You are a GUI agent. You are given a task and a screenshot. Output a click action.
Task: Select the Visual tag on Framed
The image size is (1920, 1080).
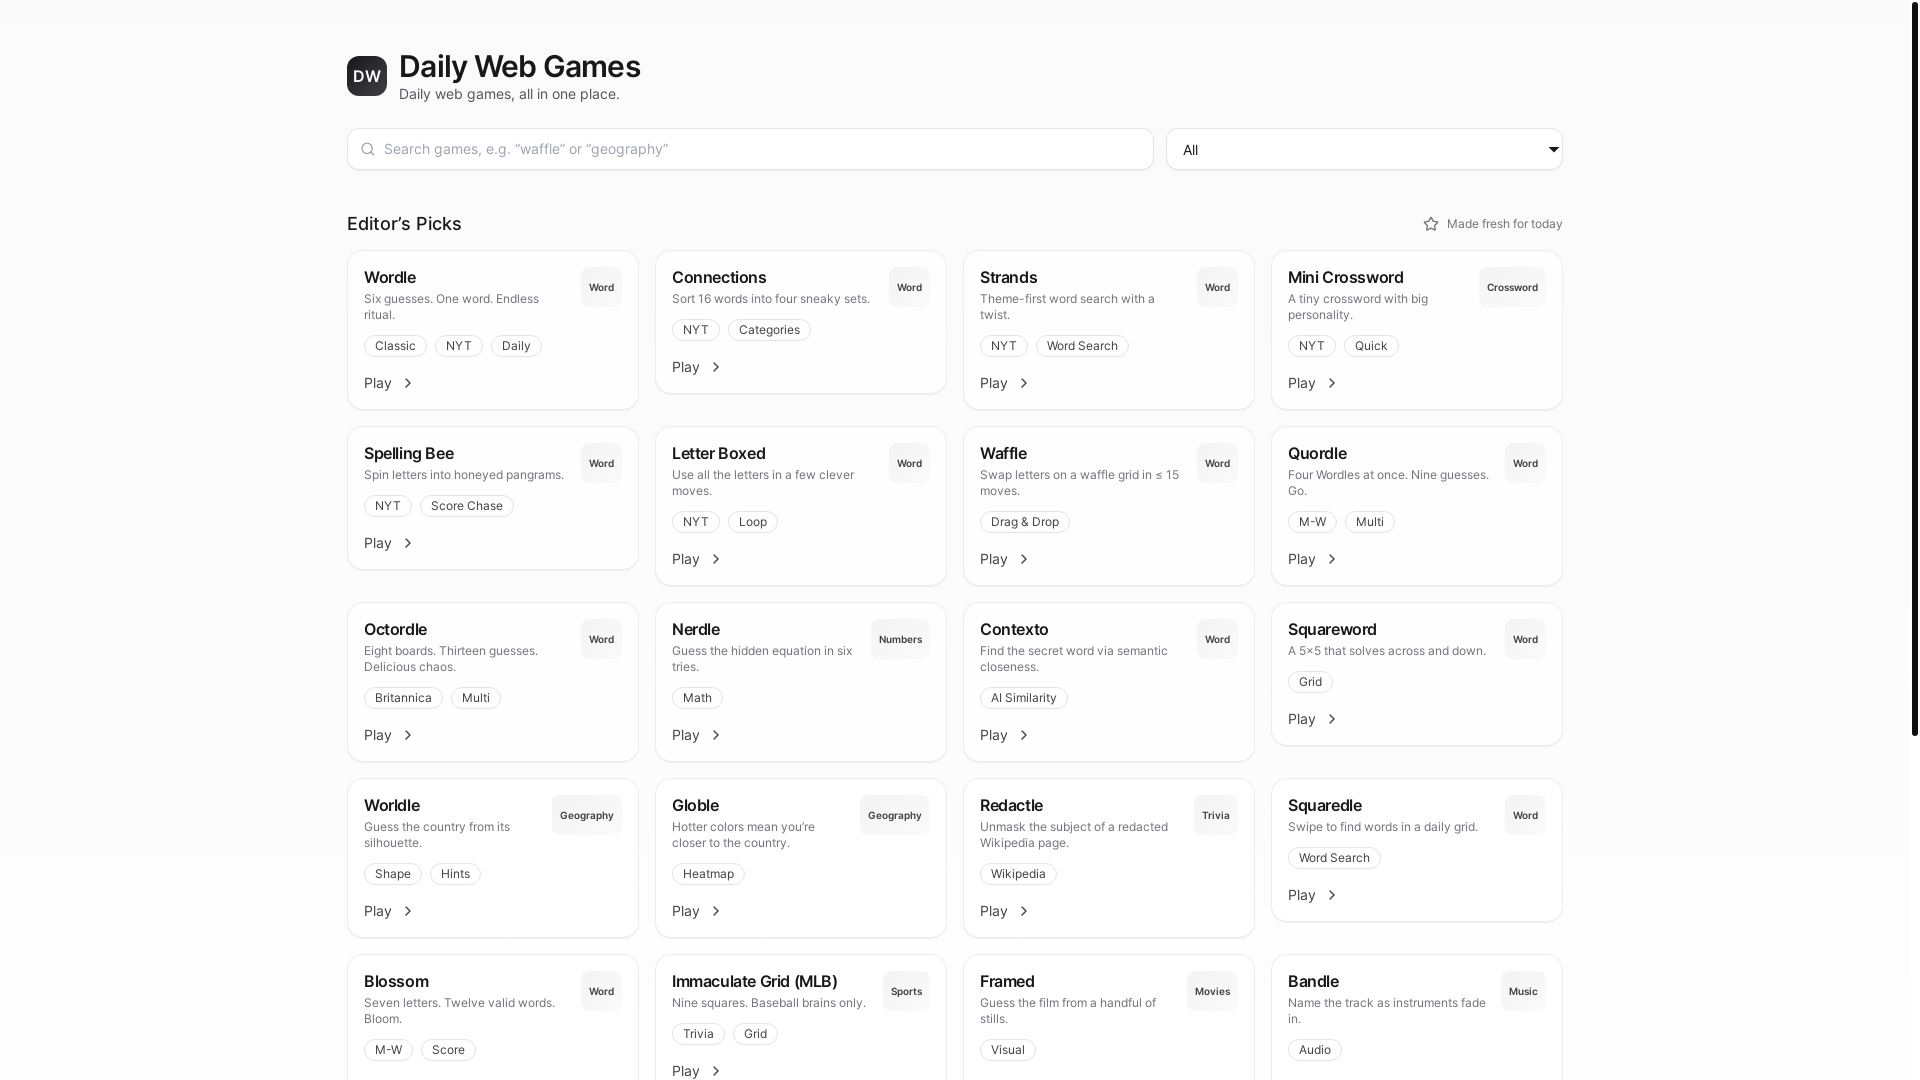click(1008, 1050)
